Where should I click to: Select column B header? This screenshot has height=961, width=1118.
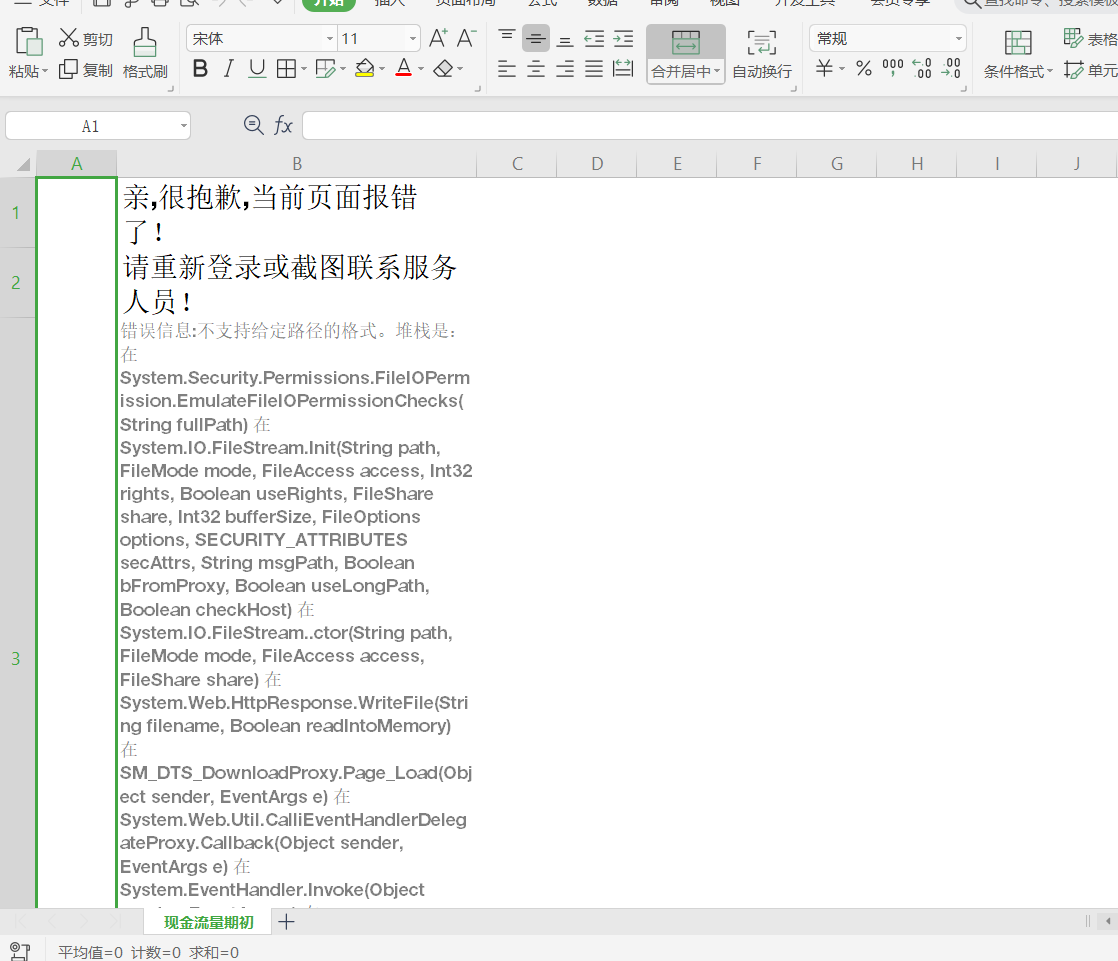coord(297,164)
